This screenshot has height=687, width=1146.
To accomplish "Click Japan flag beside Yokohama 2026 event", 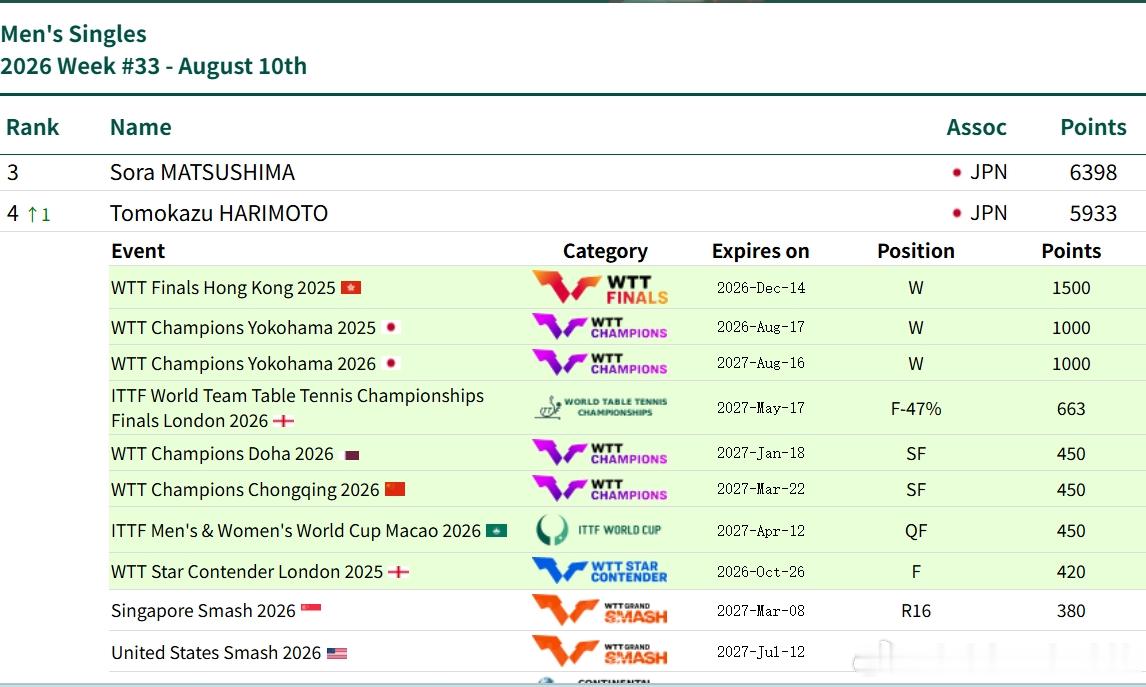I will (391, 363).
